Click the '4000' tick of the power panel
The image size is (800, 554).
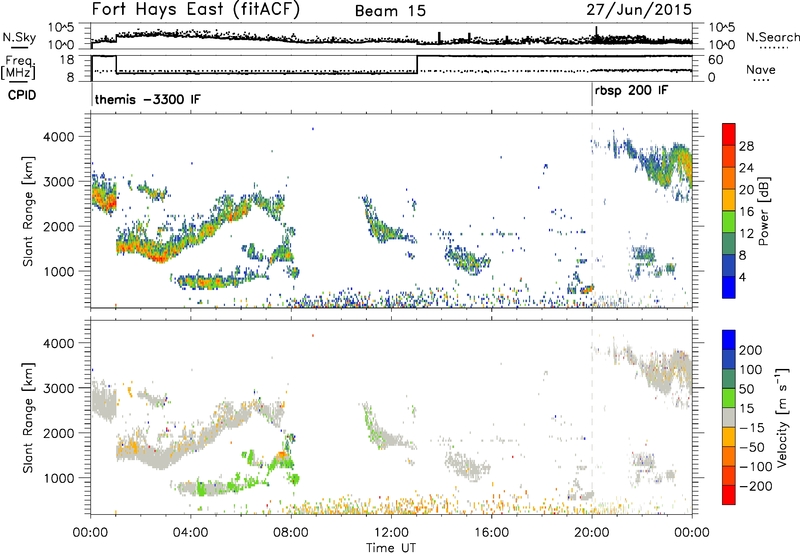coord(59,137)
